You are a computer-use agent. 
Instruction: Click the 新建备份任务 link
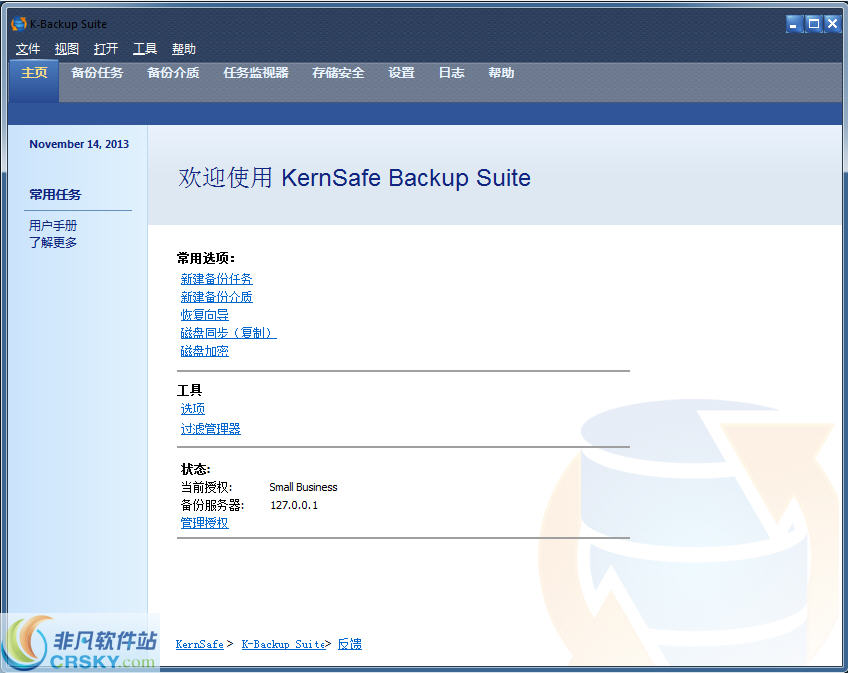(216, 279)
